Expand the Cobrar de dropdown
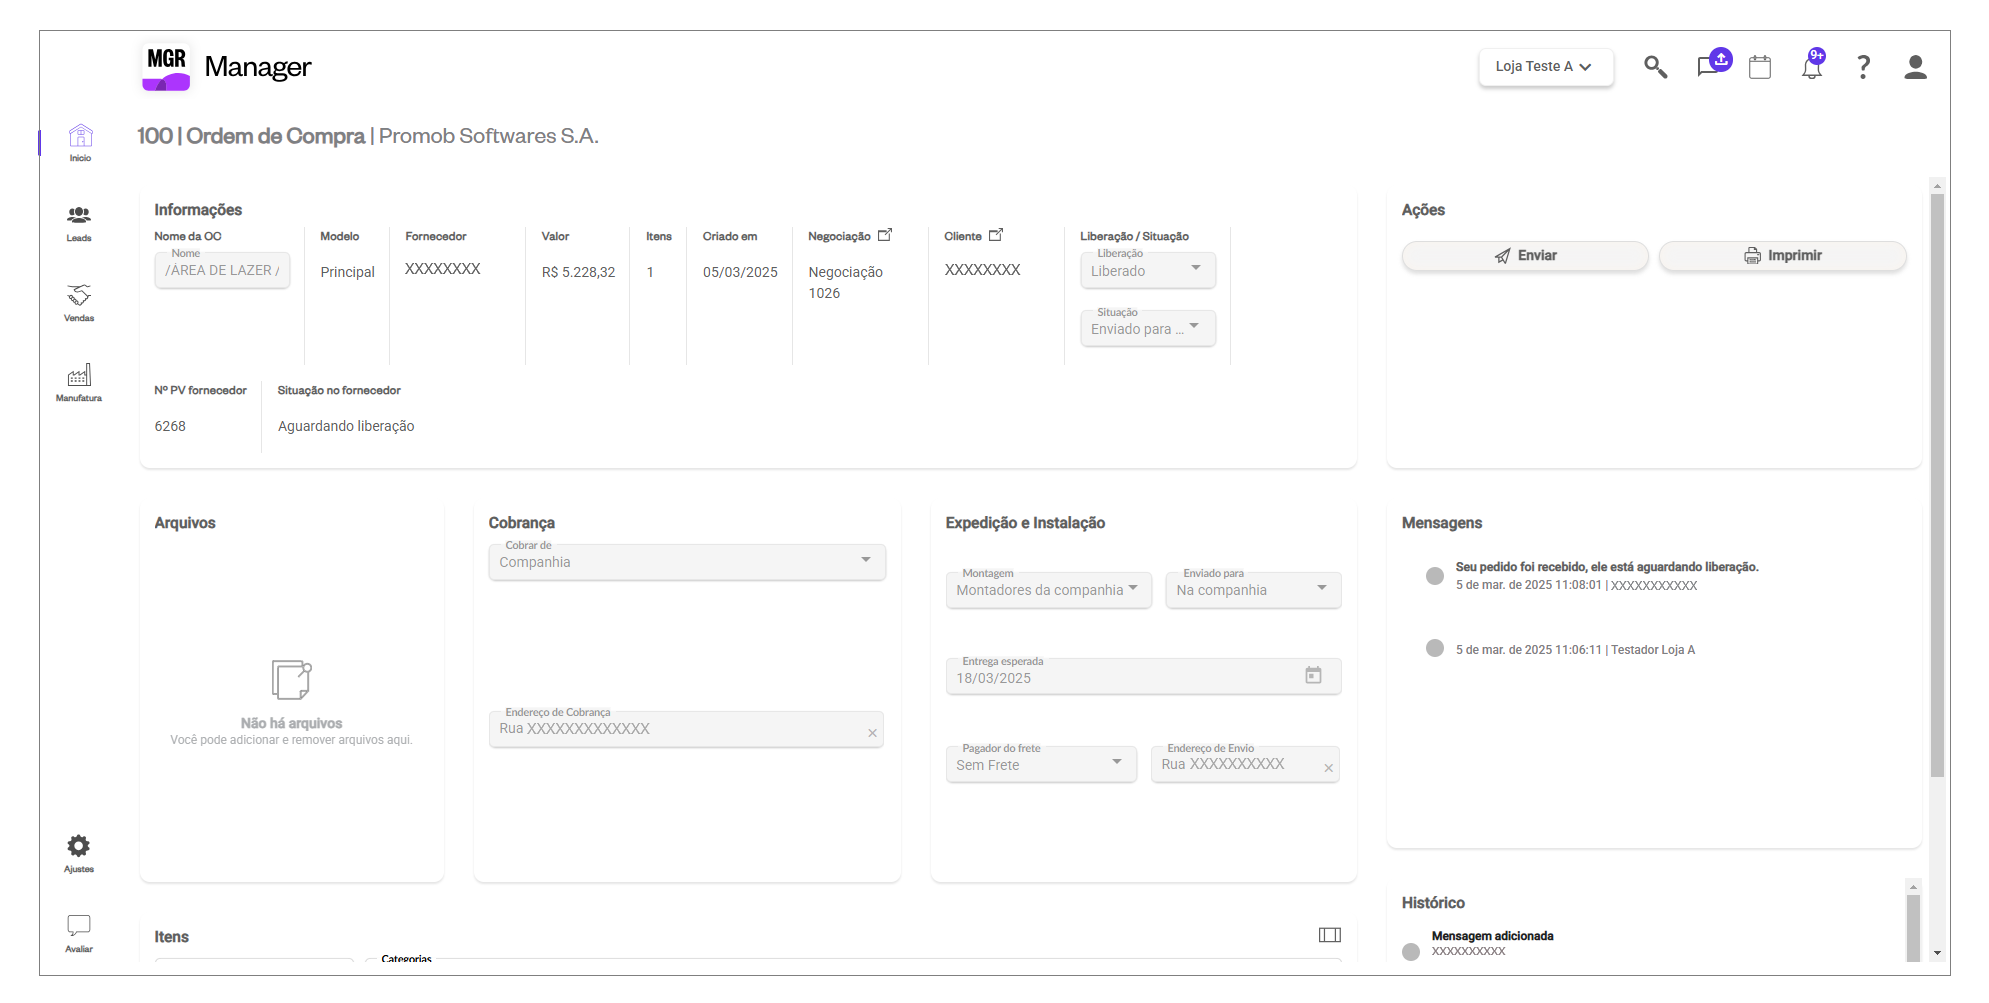Screen dimensions: 1989x1003 tap(687, 562)
